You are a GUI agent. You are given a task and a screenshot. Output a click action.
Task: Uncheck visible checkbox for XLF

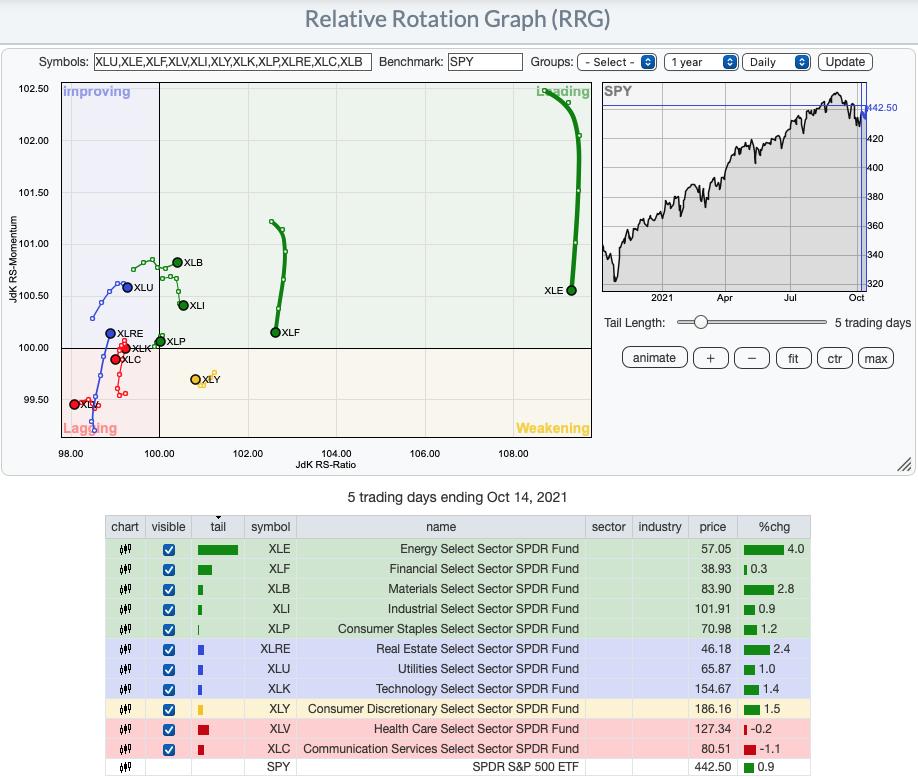169,570
